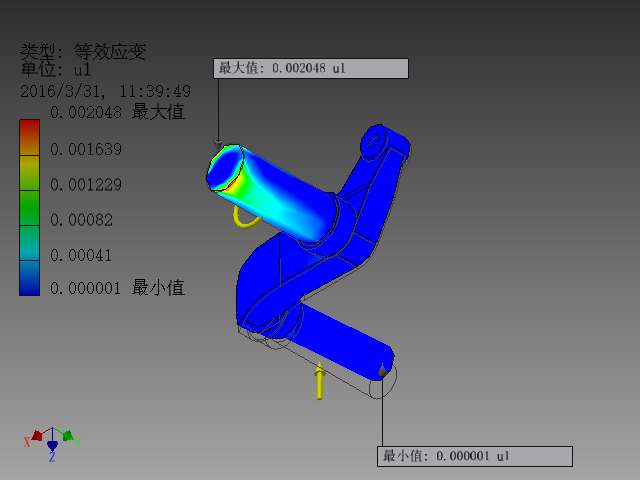Click the legend value 0.00082
Viewport: 640px width, 480px height.
tap(81, 220)
